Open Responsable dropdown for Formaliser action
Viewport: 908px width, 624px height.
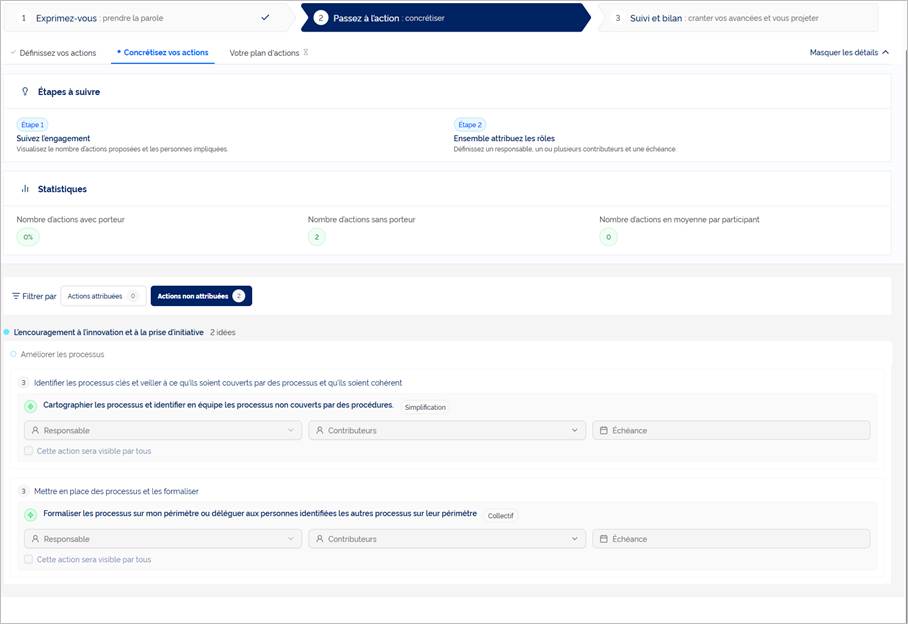[x=163, y=539]
